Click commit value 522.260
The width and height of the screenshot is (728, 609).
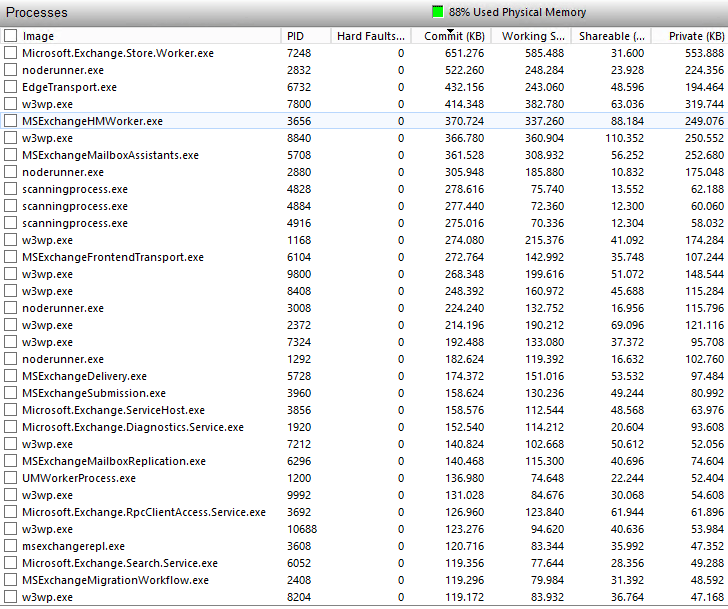(x=464, y=70)
